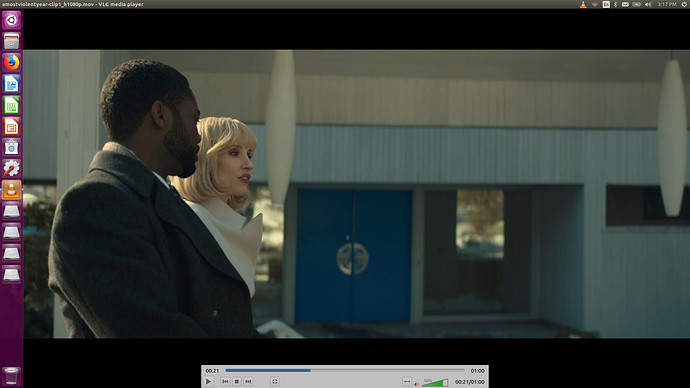Skip to previous media with the Previous button
690x388 pixels.
coord(225,381)
